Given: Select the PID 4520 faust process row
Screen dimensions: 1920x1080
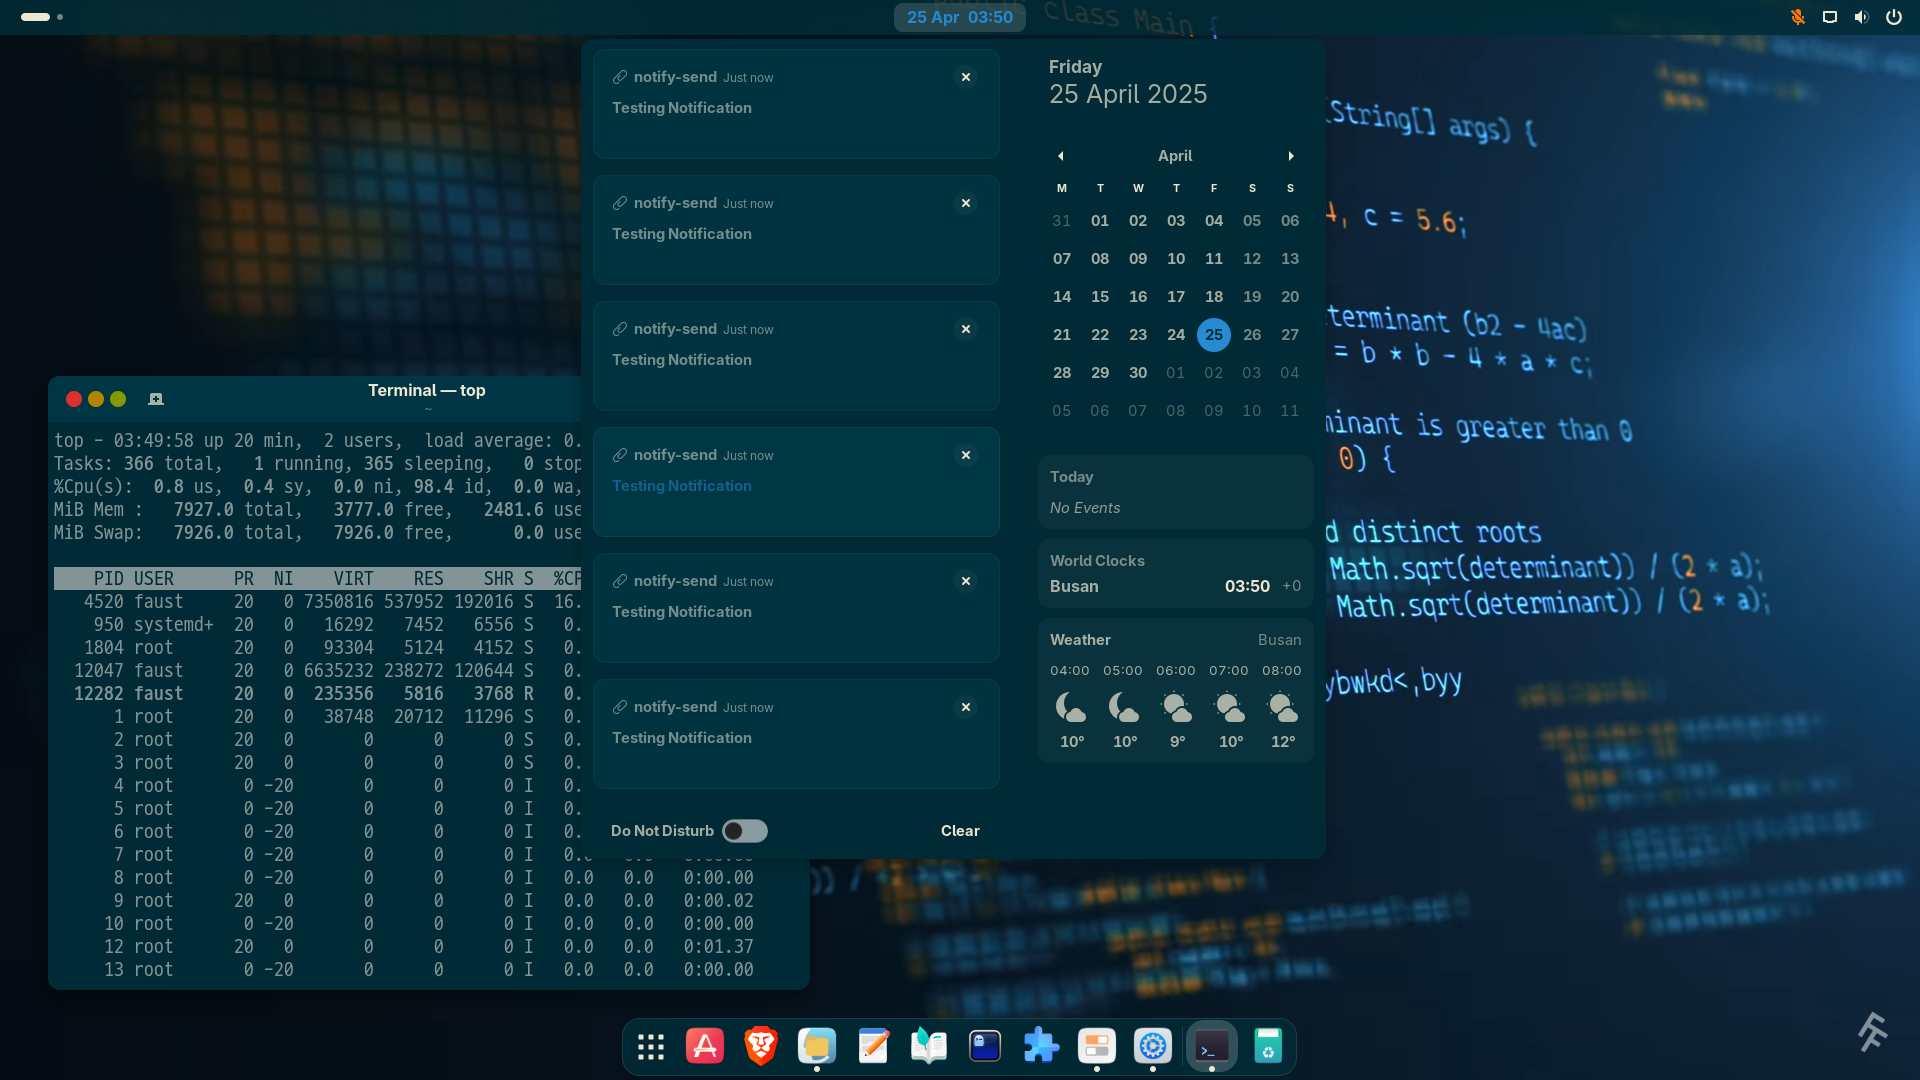Looking at the screenshot, I should (x=317, y=602).
